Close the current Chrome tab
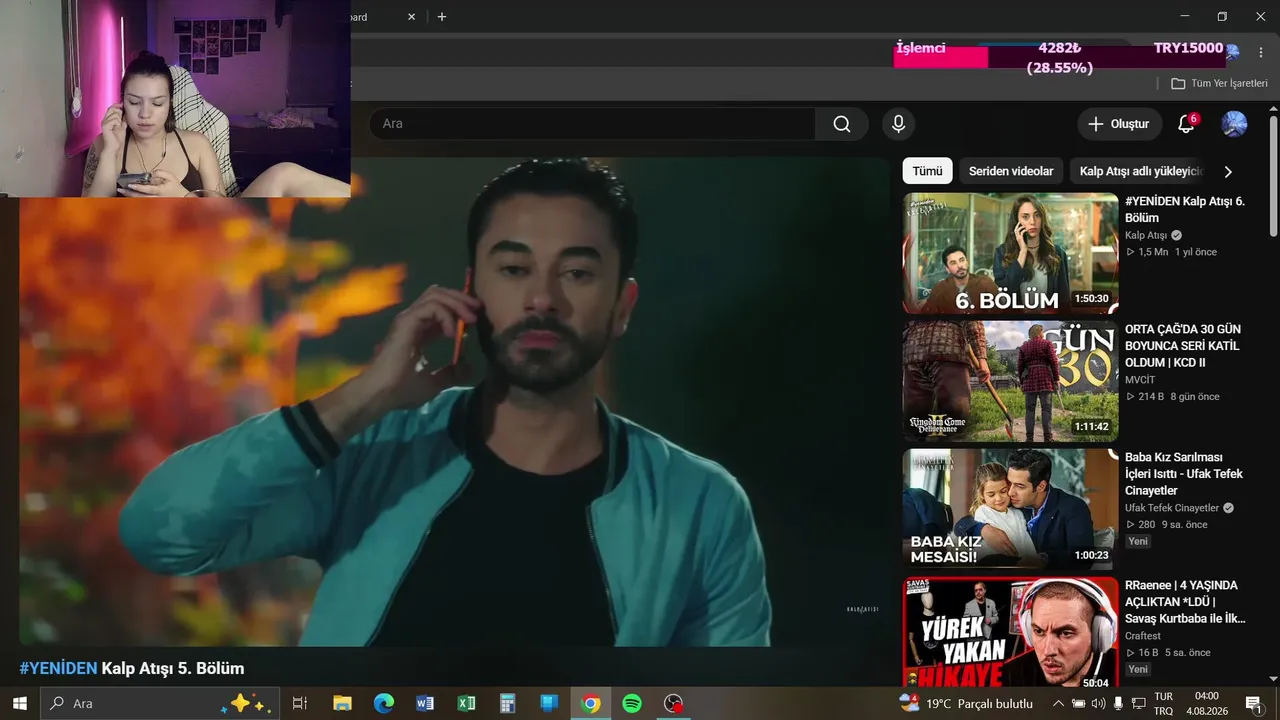This screenshot has width=1280, height=720. click(412, 17)
